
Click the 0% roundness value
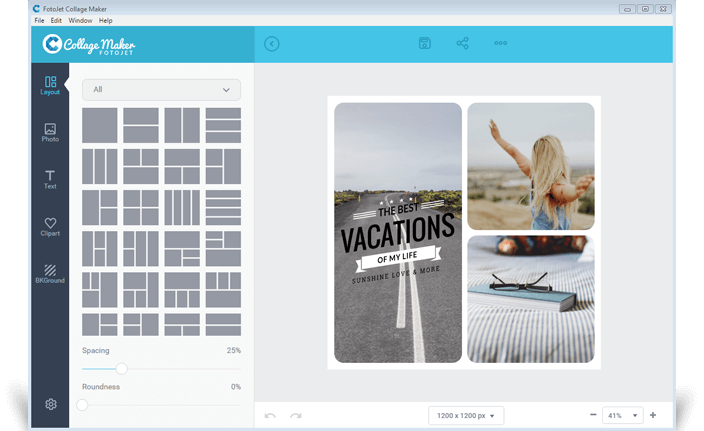(x=236, y=387)
